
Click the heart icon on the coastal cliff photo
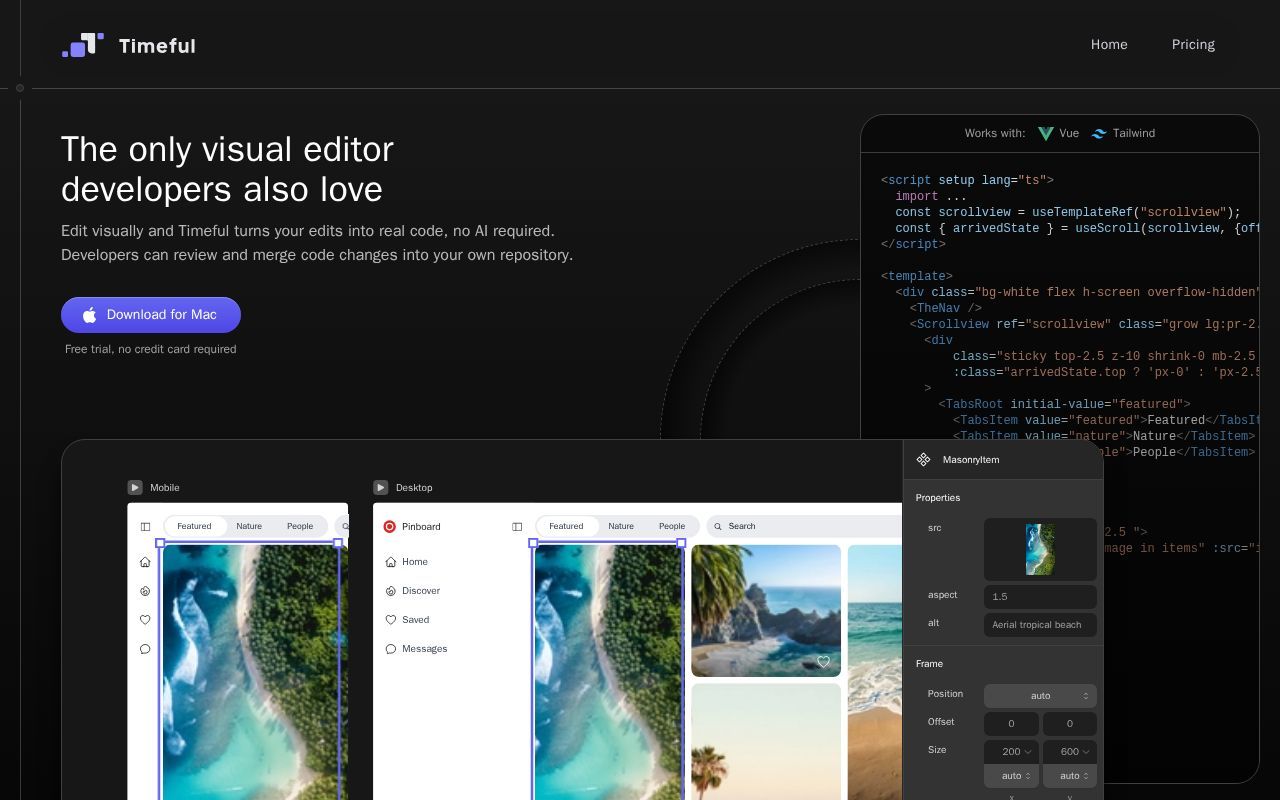pyautogui.click(x=823, y=662)
